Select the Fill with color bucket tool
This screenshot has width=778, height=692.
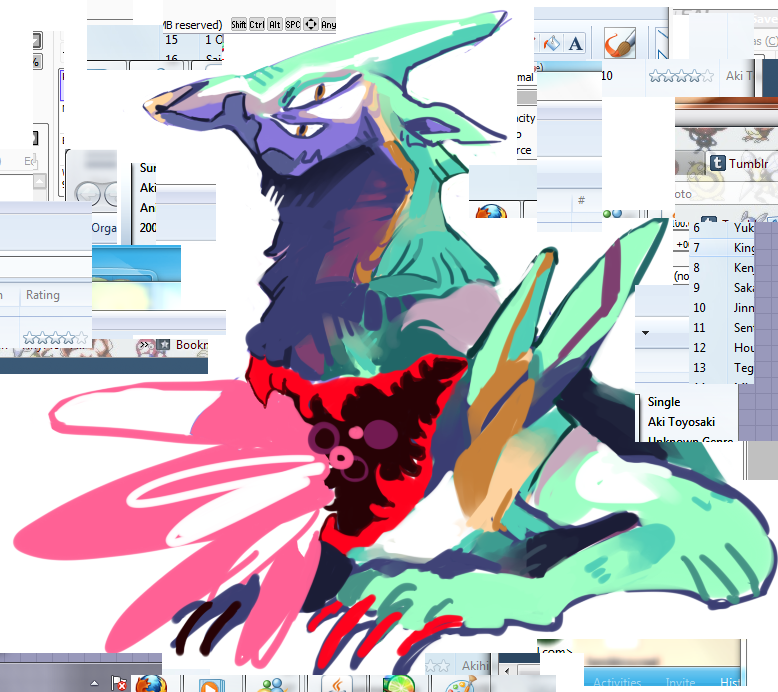(552, 44)
